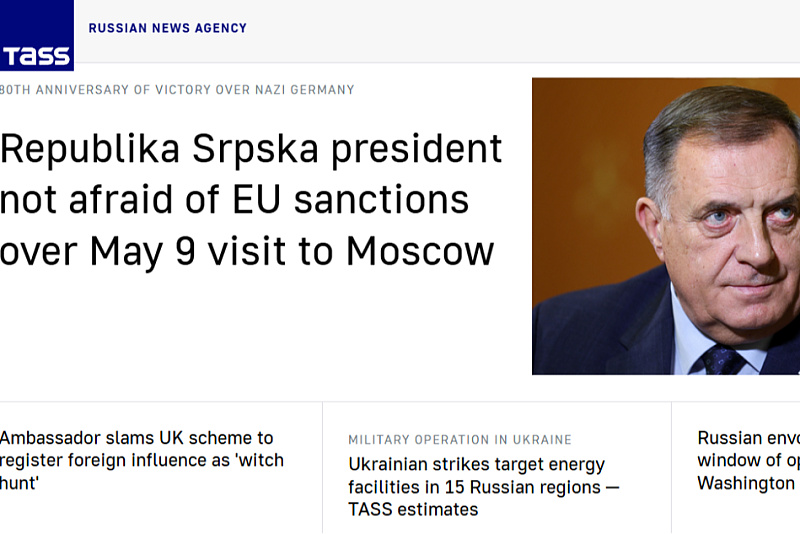The image size is (800, 534).
Task: Click the TASS logo to go home
Action: point(36,35)
